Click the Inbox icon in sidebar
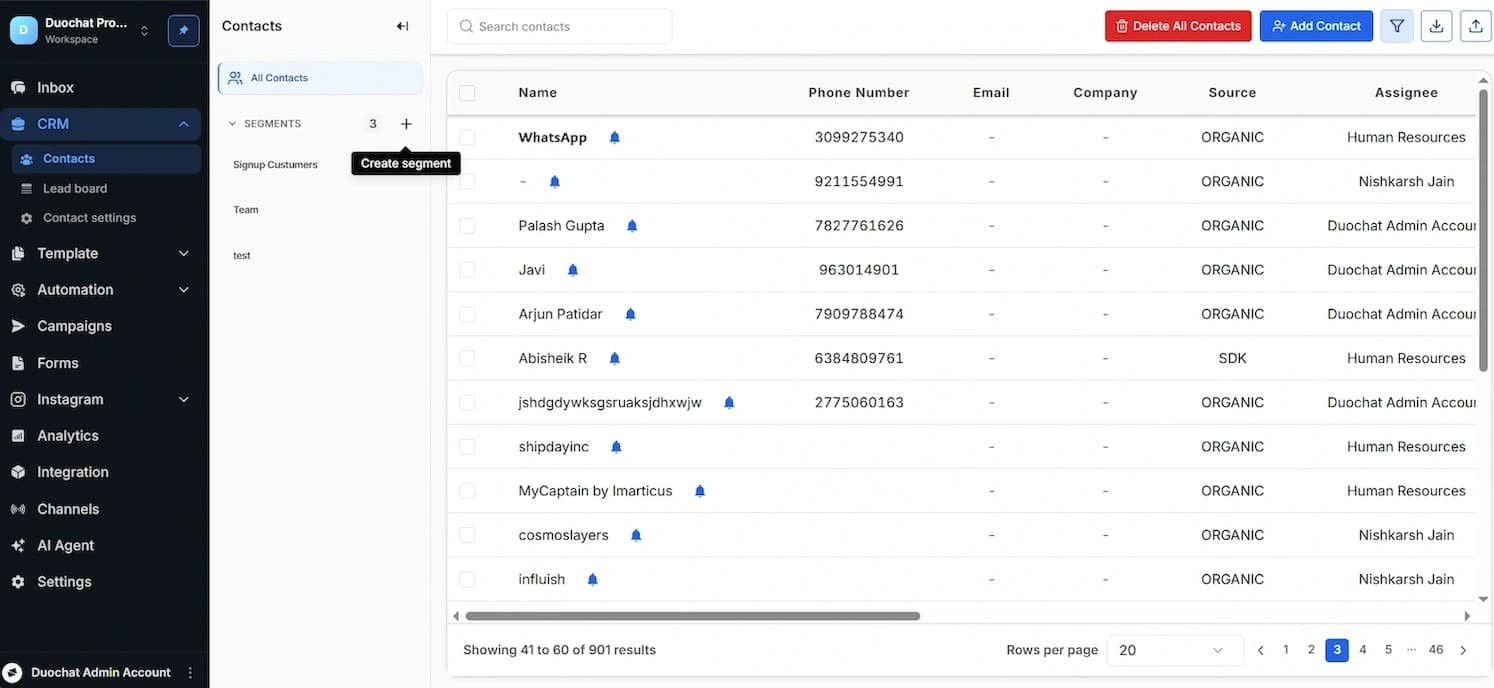This screenshot has width=1494, height=688. pyautogui.click(x=18, y=88)
